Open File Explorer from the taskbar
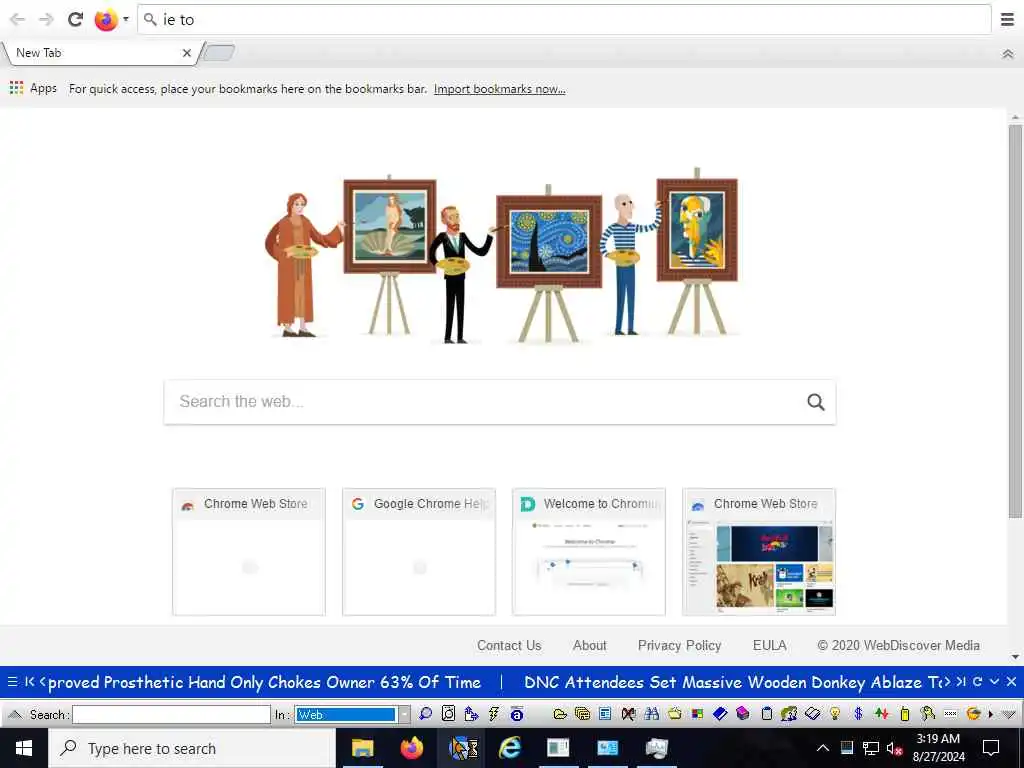The image size is (1024, 768). (x=362, y=748)
